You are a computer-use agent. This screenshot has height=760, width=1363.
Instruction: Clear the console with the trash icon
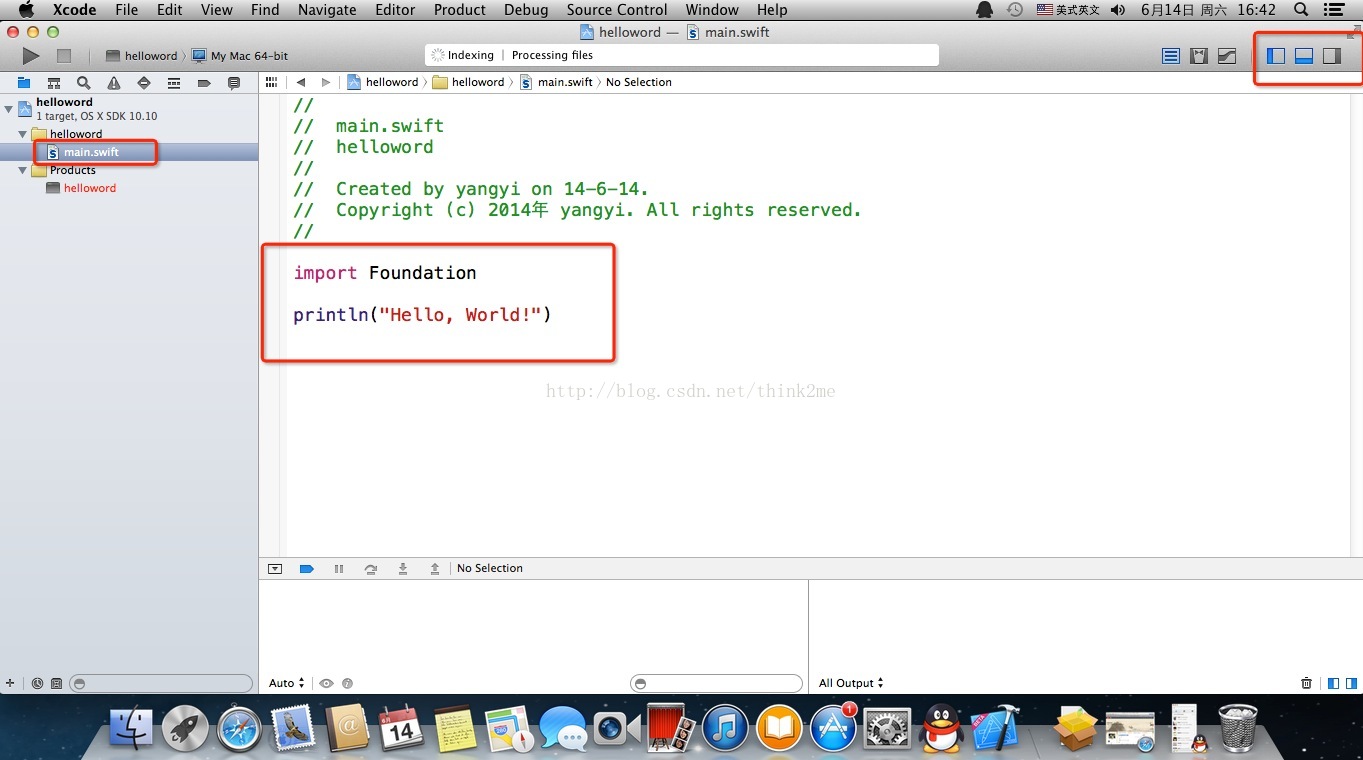tap(1306, 683)
